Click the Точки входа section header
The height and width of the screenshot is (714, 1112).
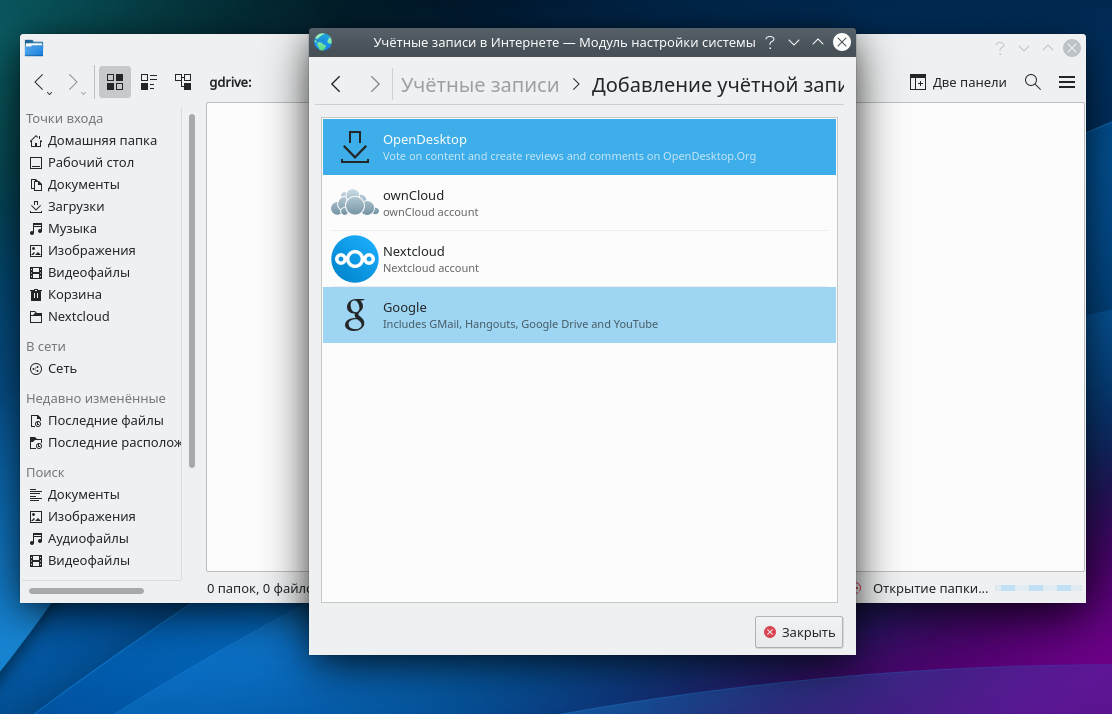pyautogui.click(x=65, y=118)
